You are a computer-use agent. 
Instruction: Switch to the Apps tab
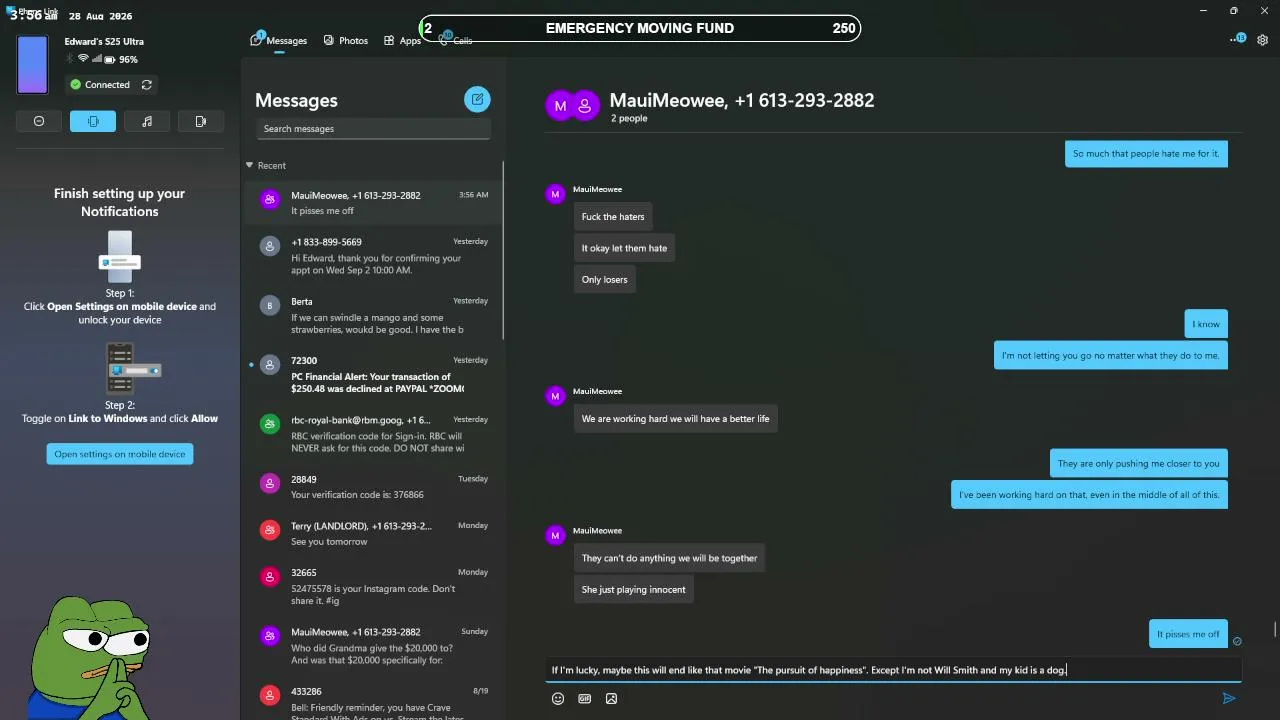(403, 40)
